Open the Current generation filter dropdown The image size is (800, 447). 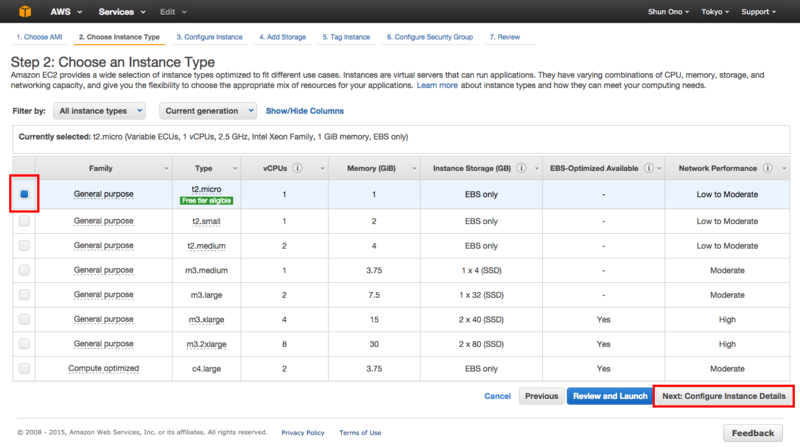tap(208, 111)
